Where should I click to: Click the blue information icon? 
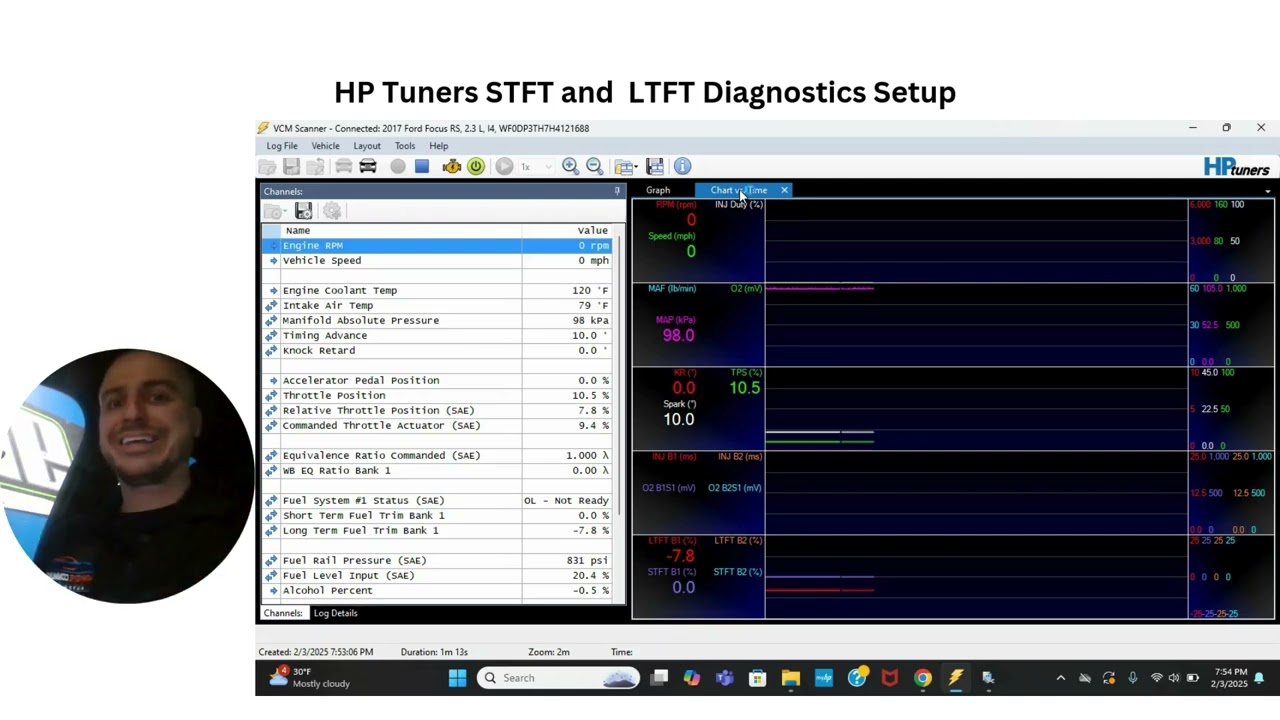coord(682,167)
